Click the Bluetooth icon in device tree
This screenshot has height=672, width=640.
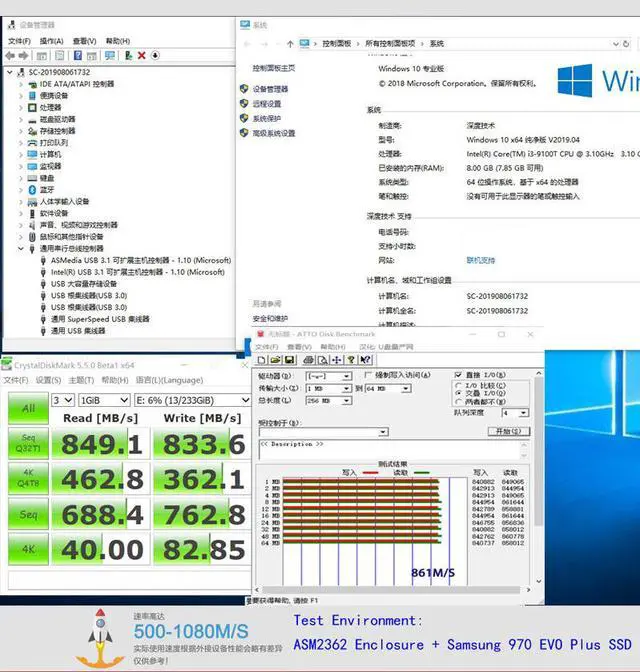click(31, 189)
